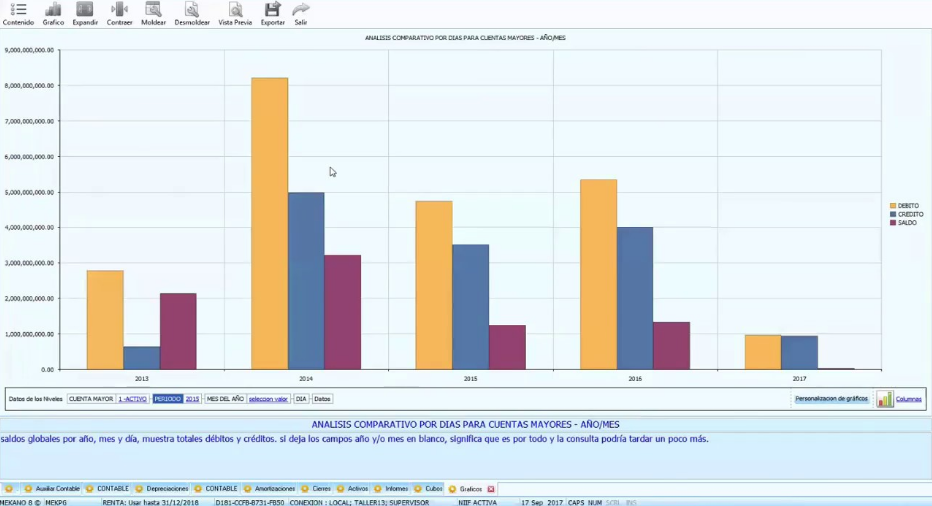Close the Graficos tab
932x506 pixels.
pos(491,489)
